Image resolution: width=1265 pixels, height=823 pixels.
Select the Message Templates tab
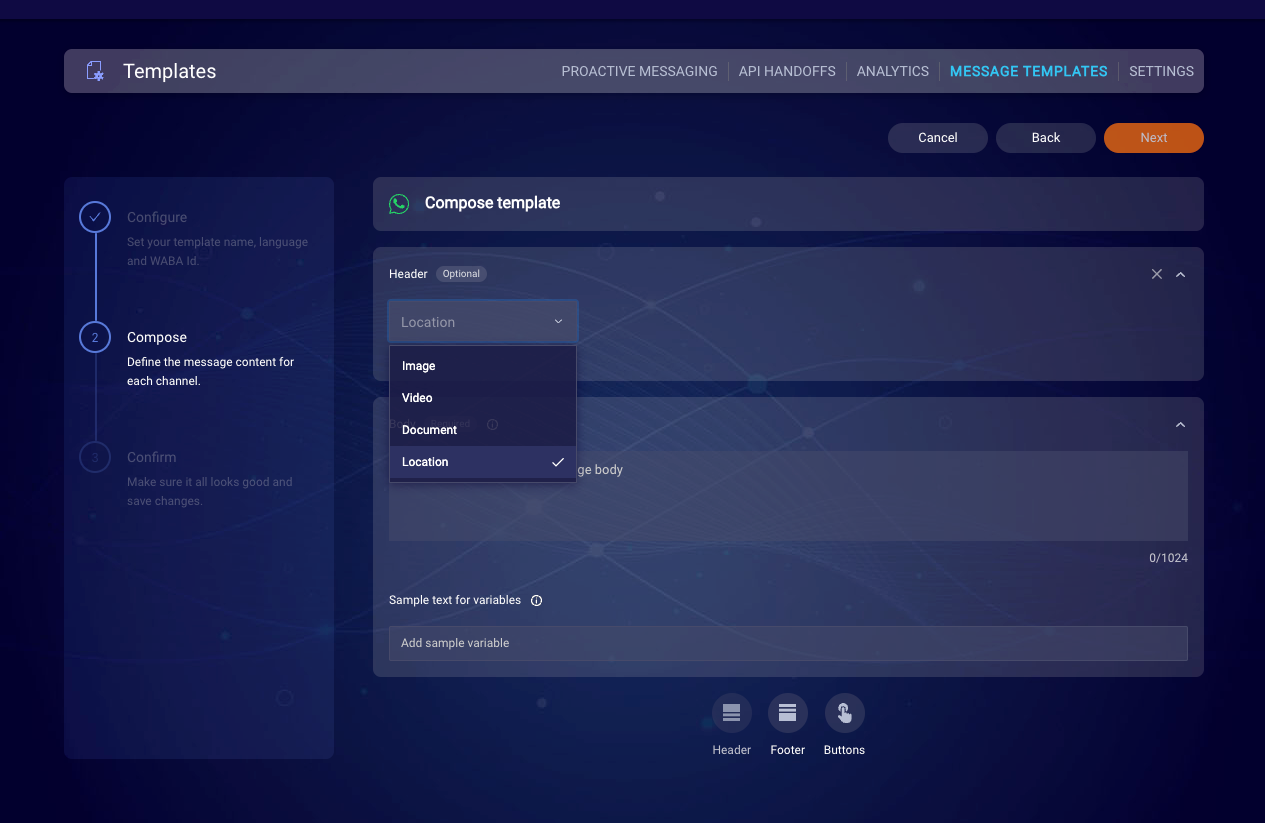pos(1029,71)
